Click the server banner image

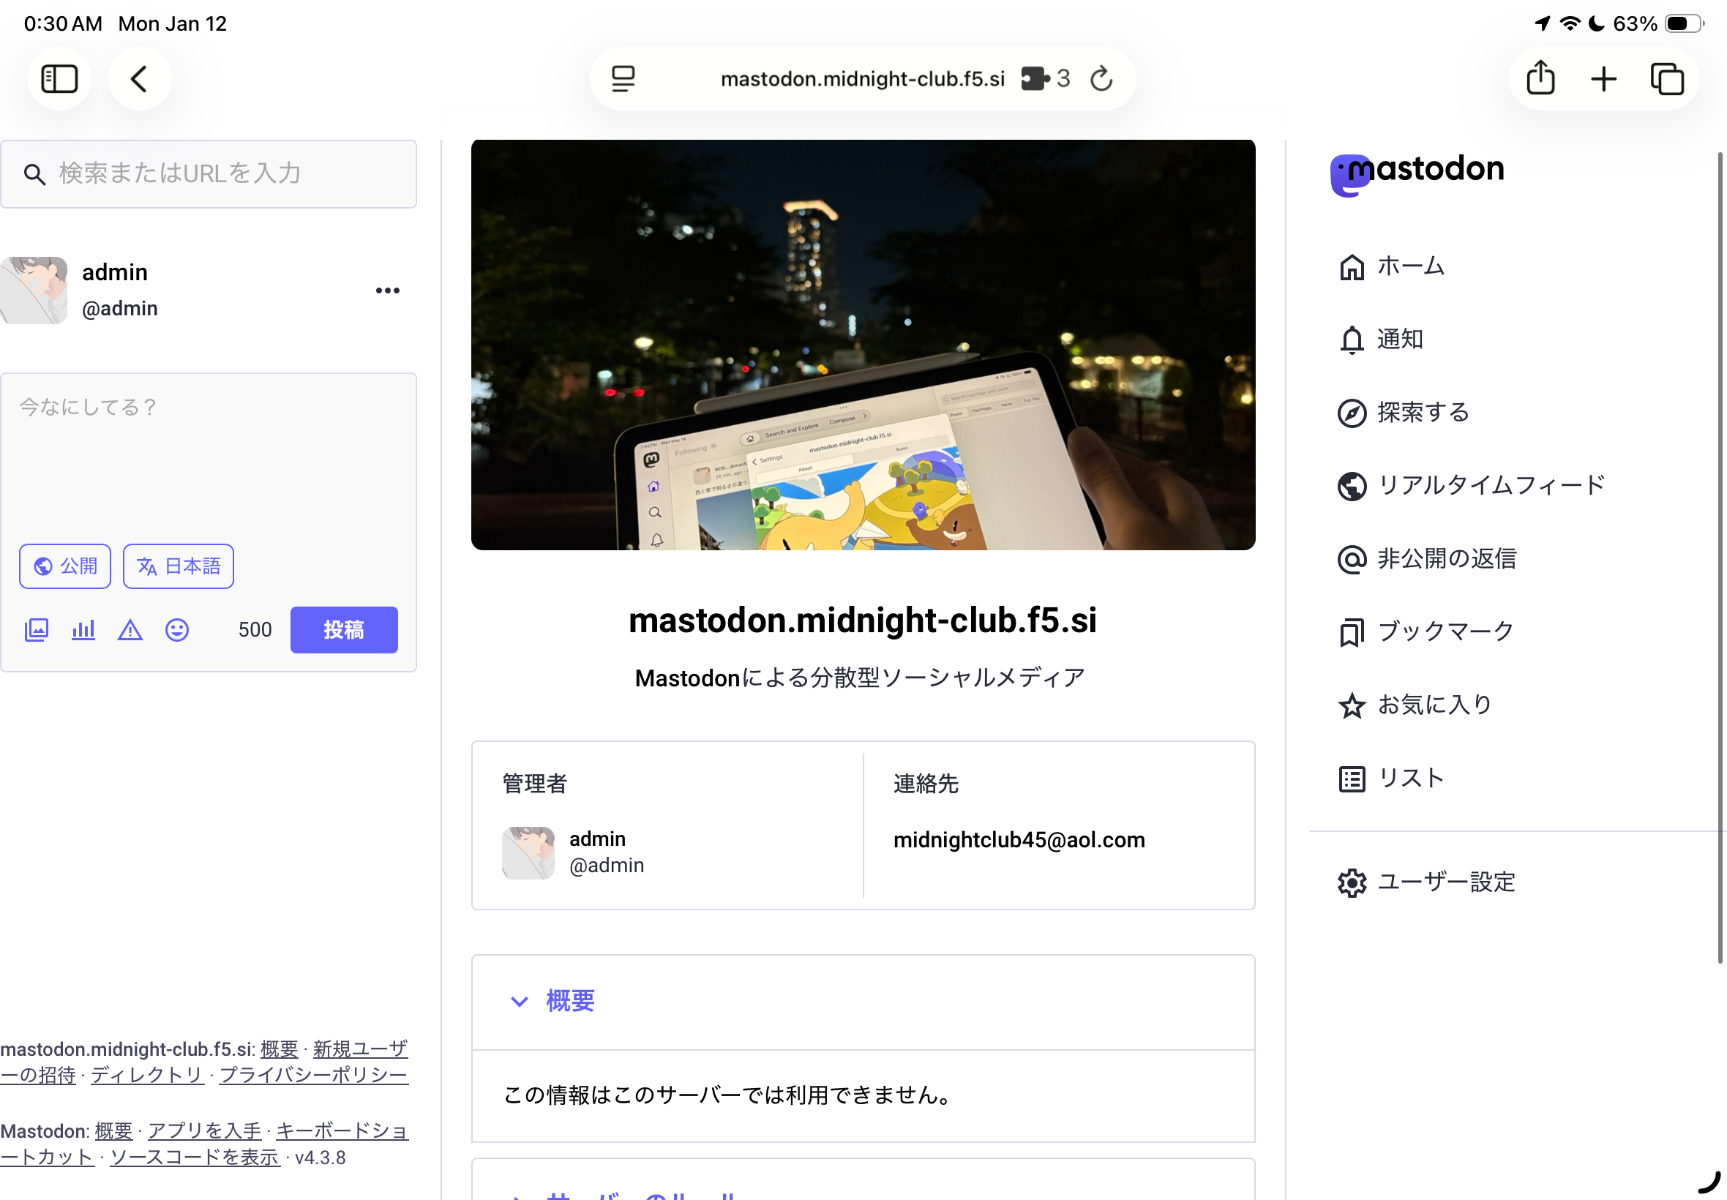(x=863, y=345)
